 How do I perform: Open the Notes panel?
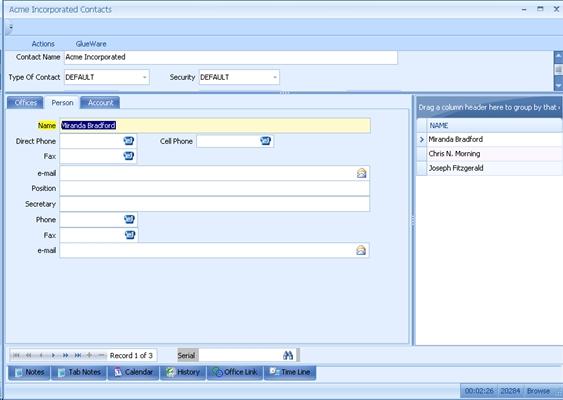coord(29,372)
